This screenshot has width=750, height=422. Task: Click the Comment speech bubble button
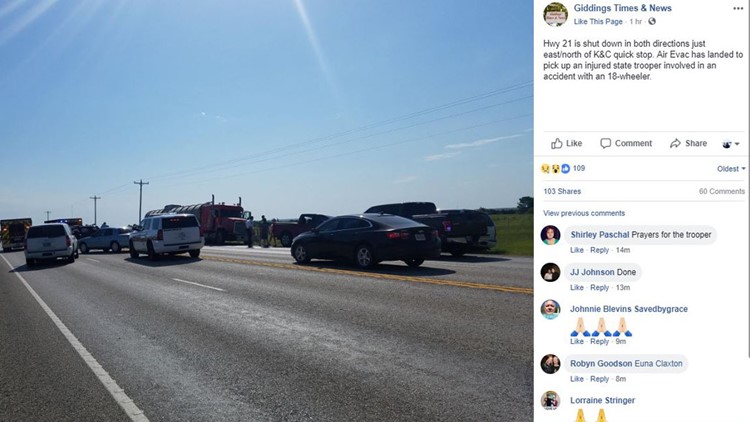point(626,143)
